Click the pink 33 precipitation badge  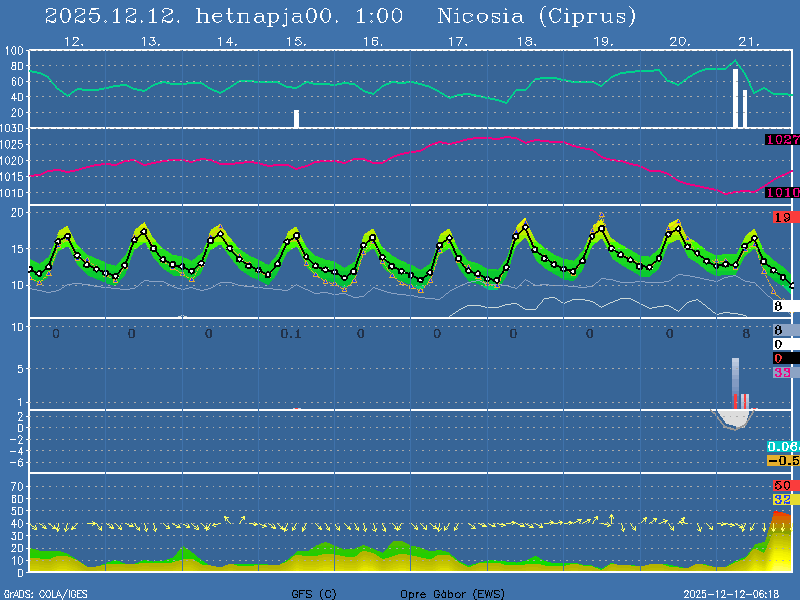(x=783, y=372)
